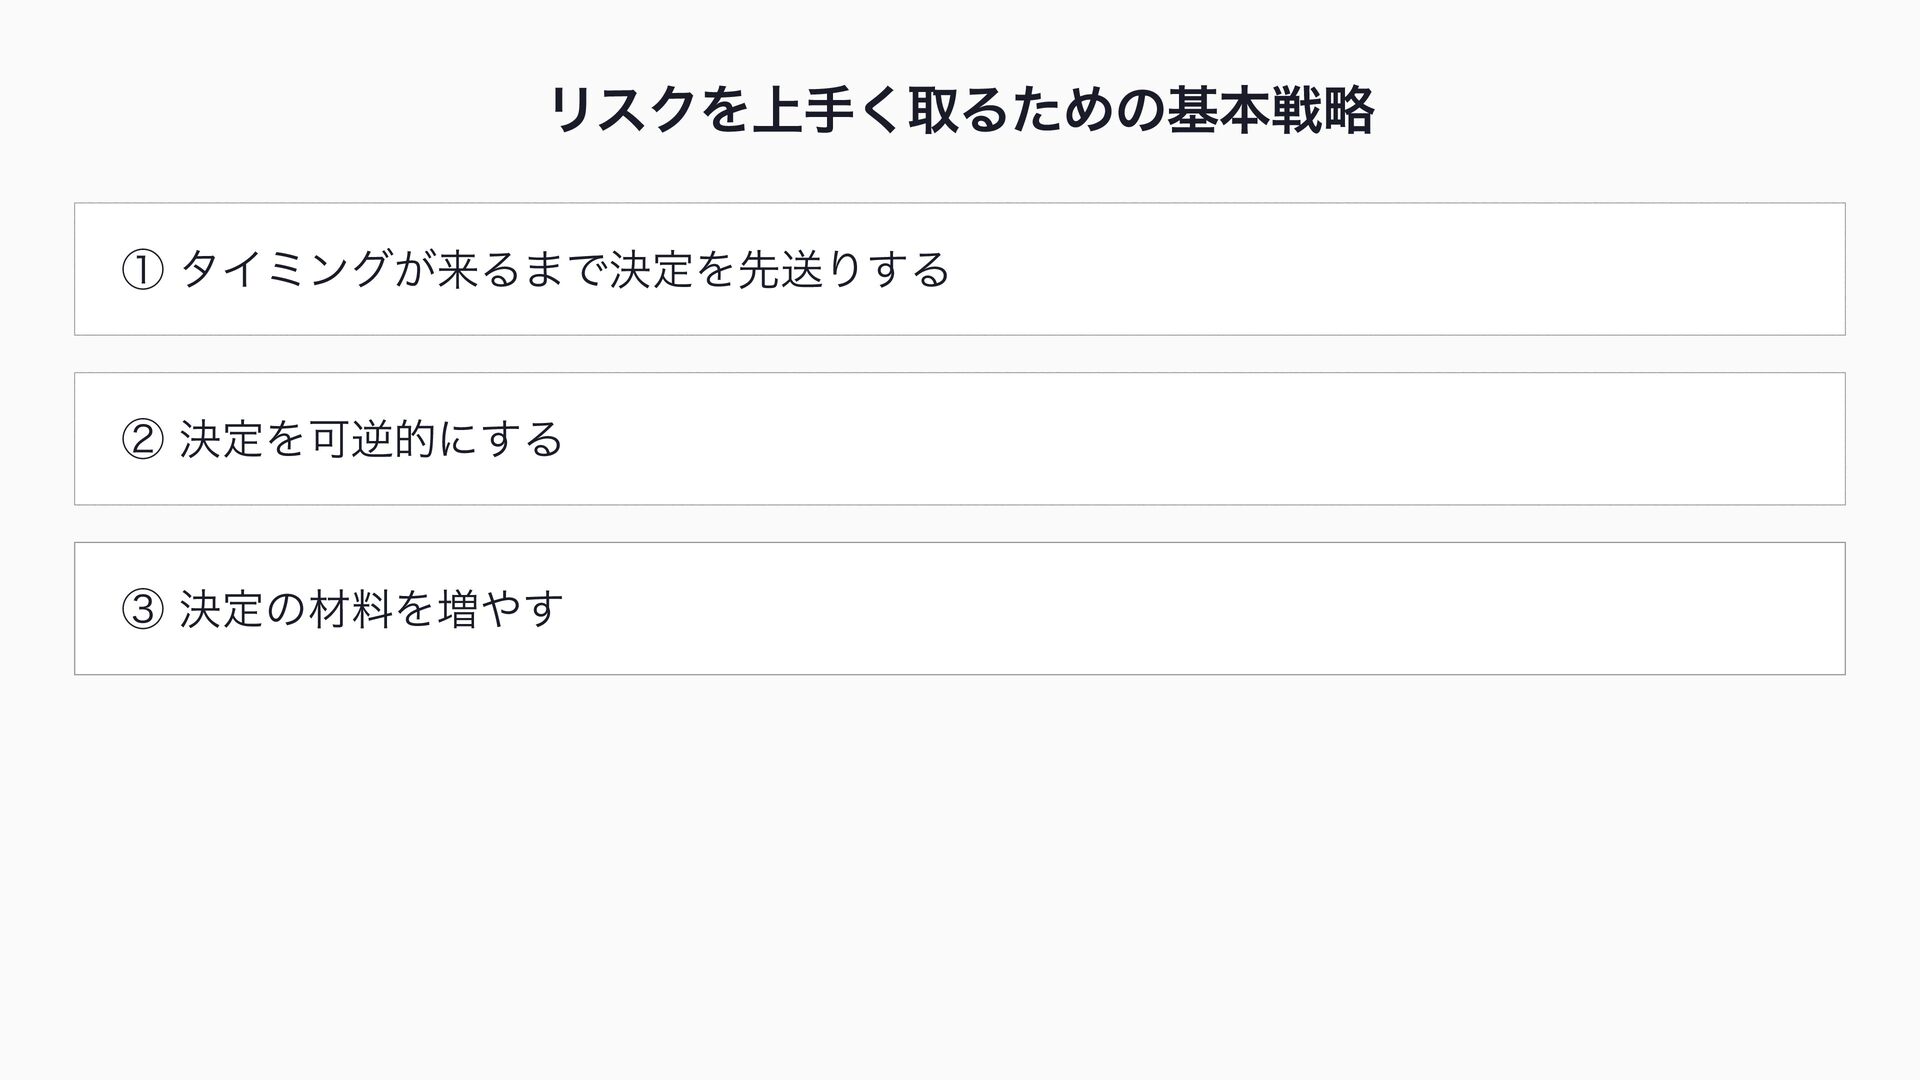Click "来るまで" in the first item
1920x1080 pixels.
(x=522, y=270)
